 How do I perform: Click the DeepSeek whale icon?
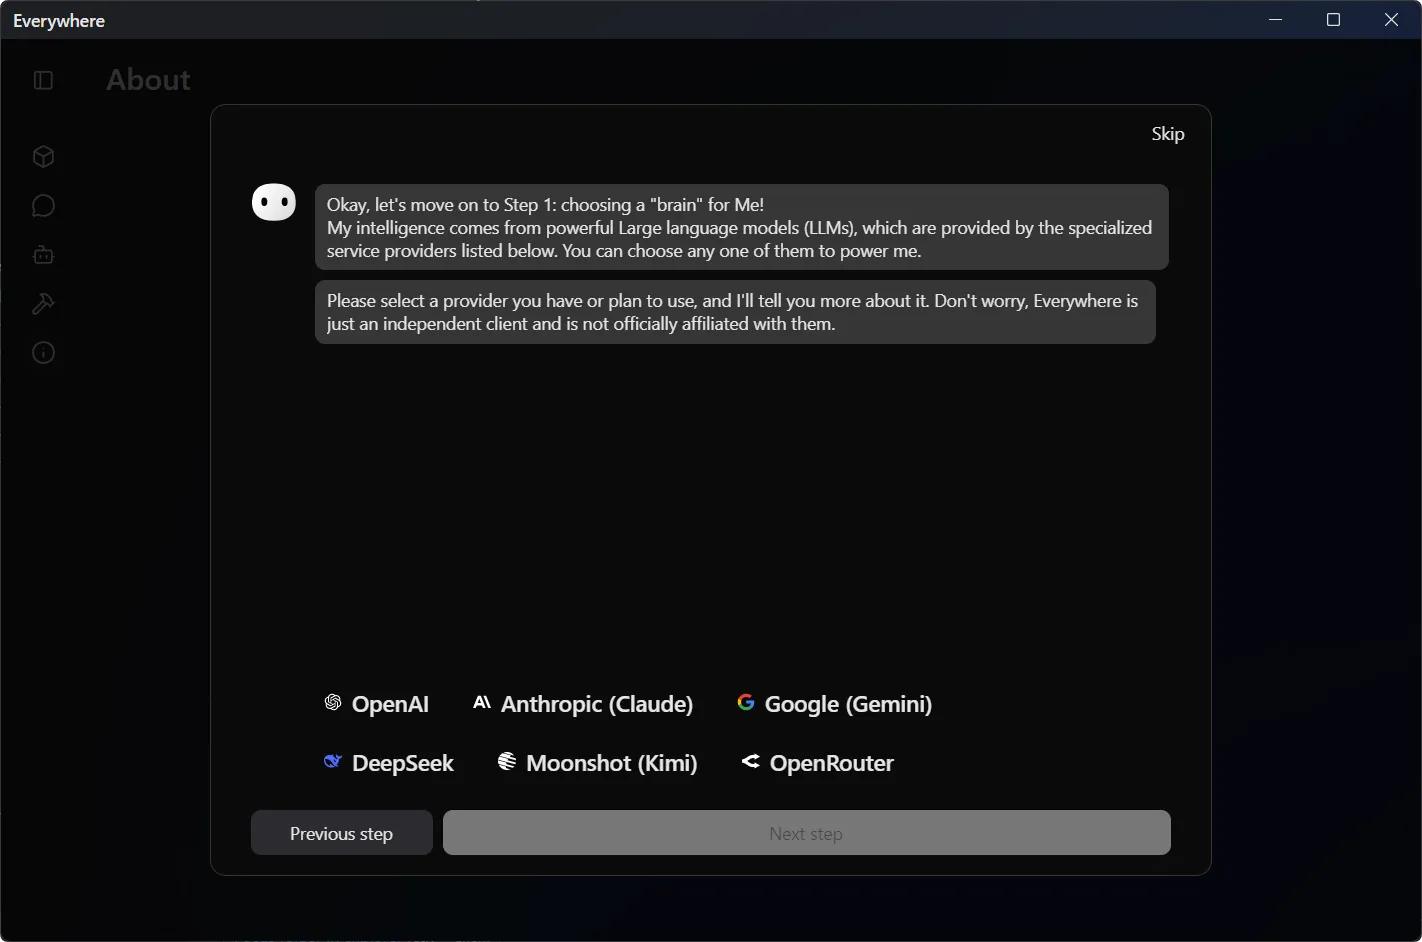pos(332,761)
